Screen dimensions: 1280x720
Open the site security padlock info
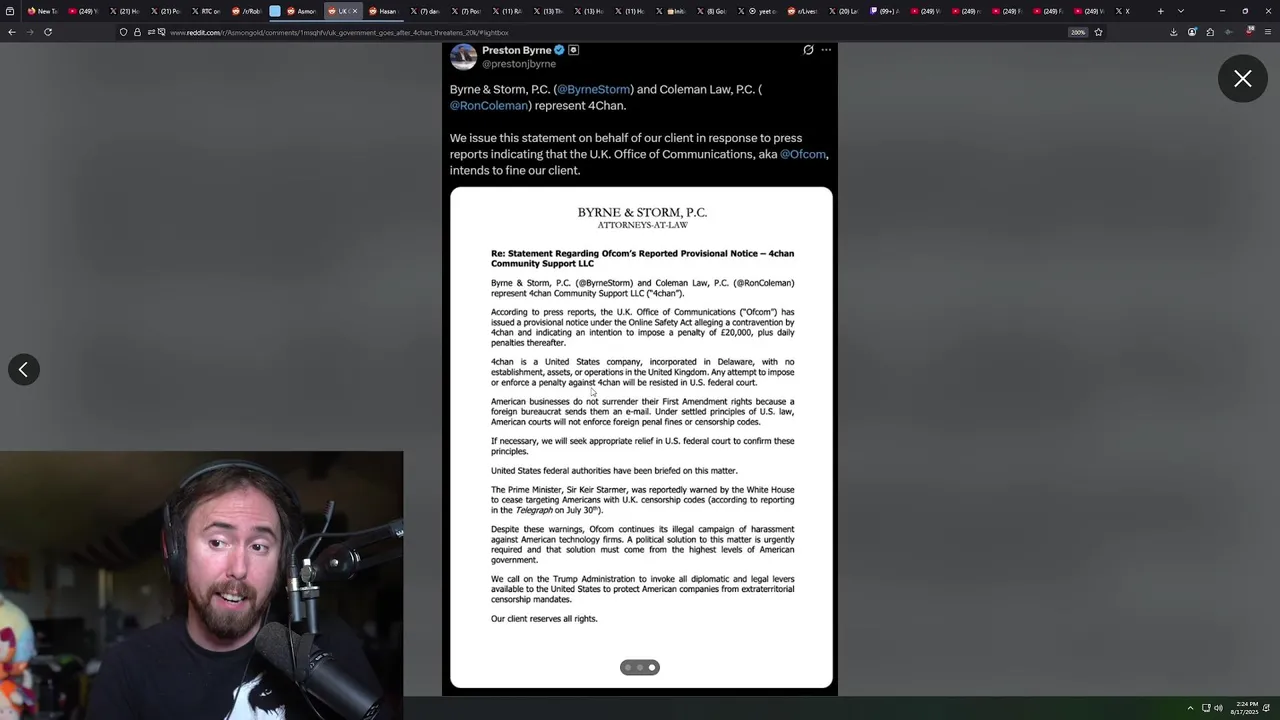pyautogui.click(x=137, y=32)
